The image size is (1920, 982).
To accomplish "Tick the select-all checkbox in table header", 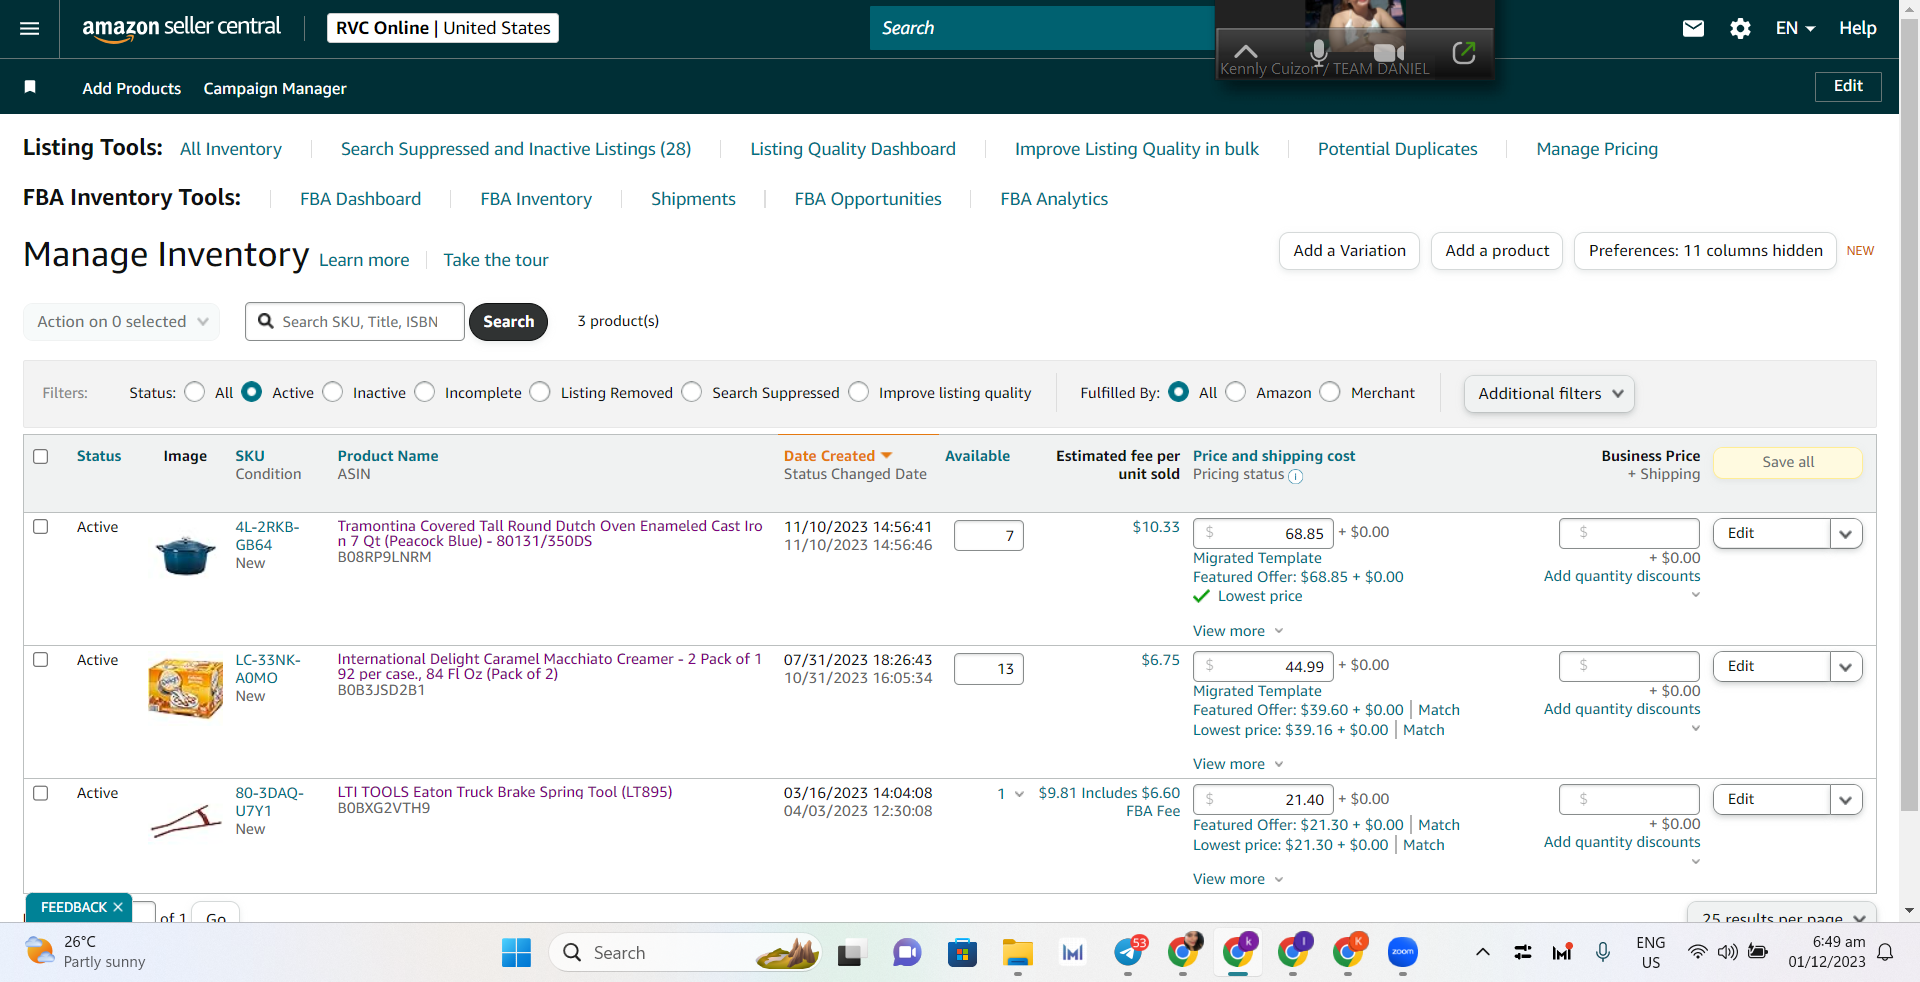I will [41, 456].
